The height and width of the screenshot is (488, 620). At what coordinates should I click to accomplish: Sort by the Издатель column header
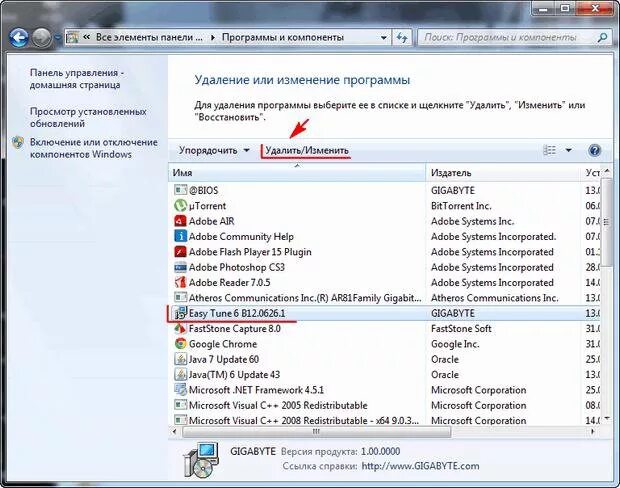pos(503,173)
